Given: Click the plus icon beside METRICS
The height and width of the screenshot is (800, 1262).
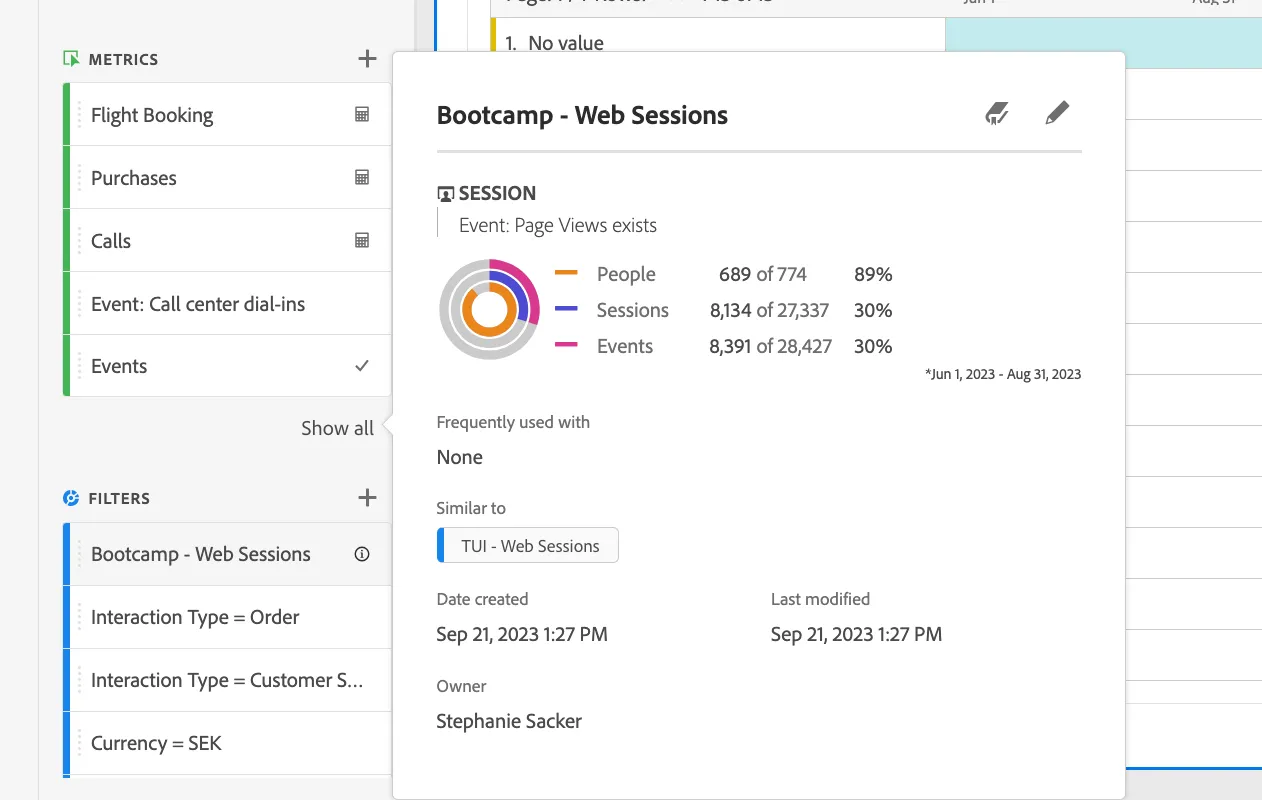Looking at the screenshot, I should 367,59.
